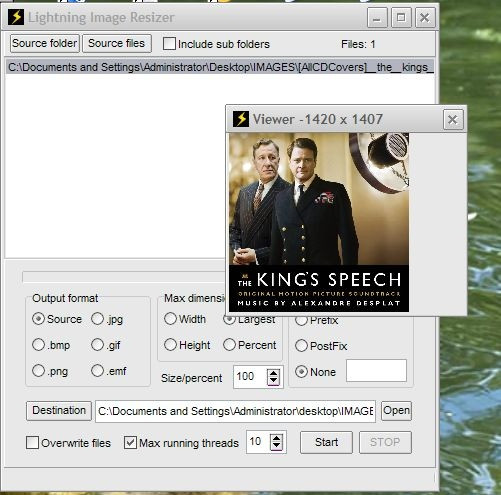501x495 pixels.
Task: Close the Viewer window
Action: point(453,119)
